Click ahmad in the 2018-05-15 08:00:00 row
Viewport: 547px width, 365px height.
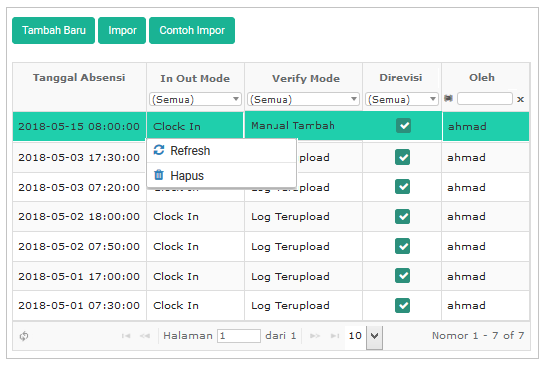click(467, 126)
